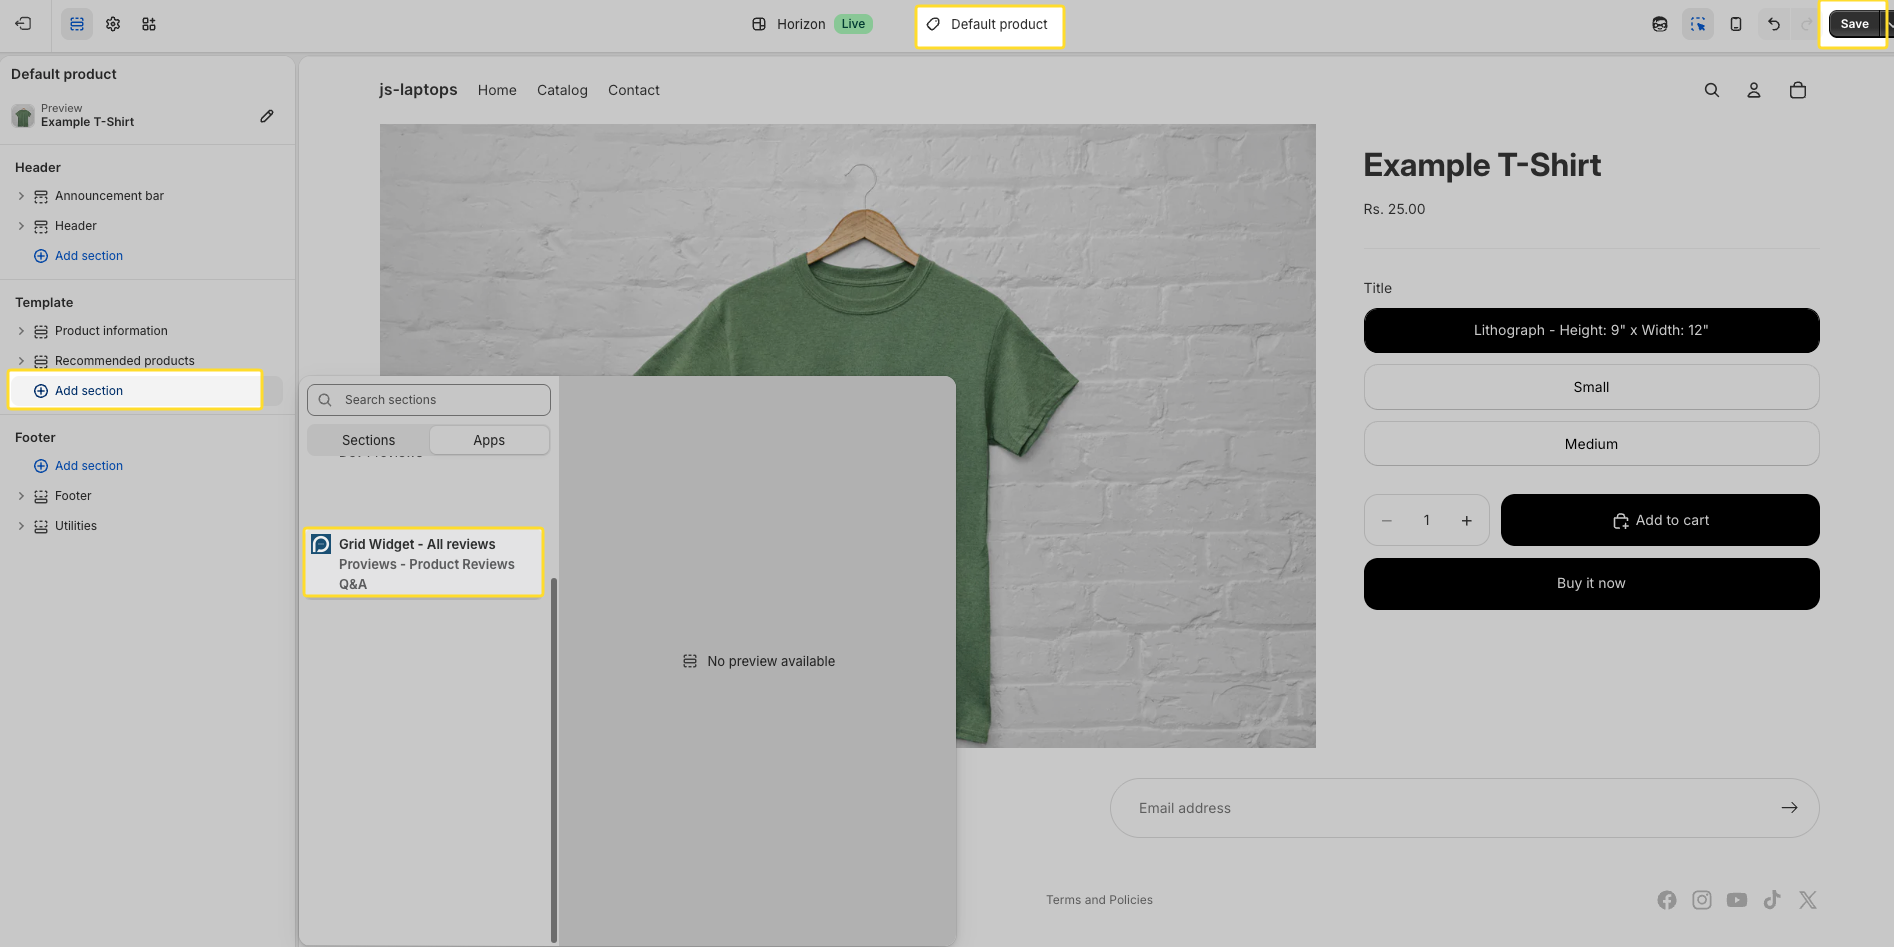Switch to mobile preview view
Image resolution: width=1894 pixels, height=947 pixels.
[1736, 23]
